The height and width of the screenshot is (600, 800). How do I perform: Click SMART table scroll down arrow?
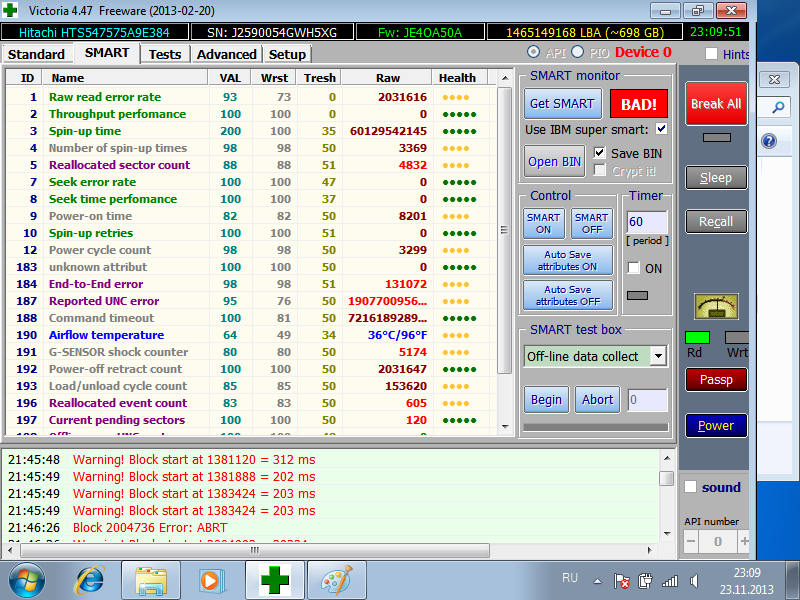[x=505, y=426]
